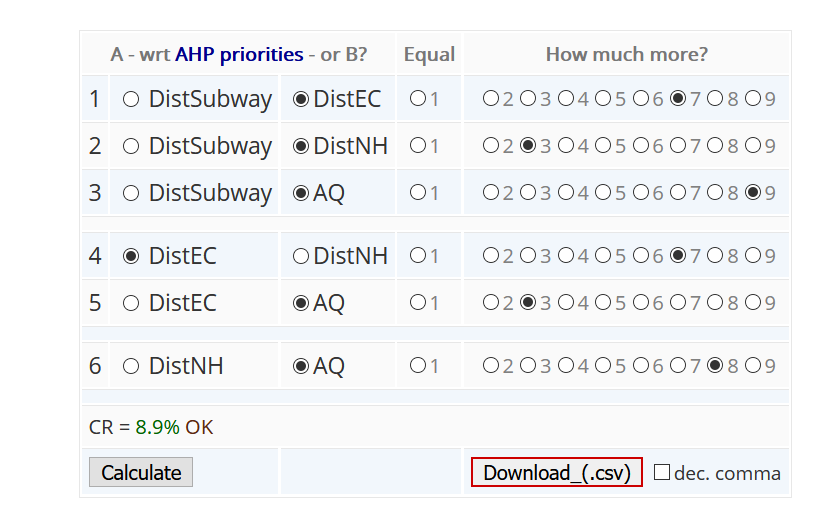Select Equal 1 in row 6
Viewport: 837px width, 508px height.
tap(418, 367)
